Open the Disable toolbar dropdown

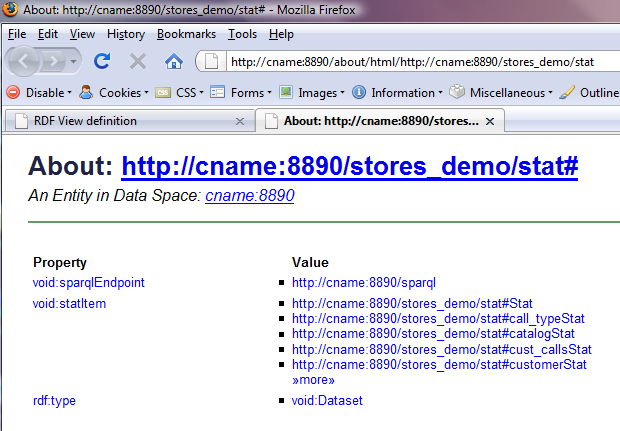tap(40, 93)
